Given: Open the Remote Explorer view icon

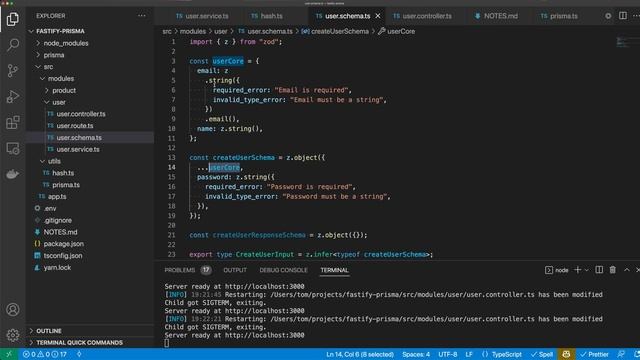Looking at the screenshot, I should click(13, 149).
